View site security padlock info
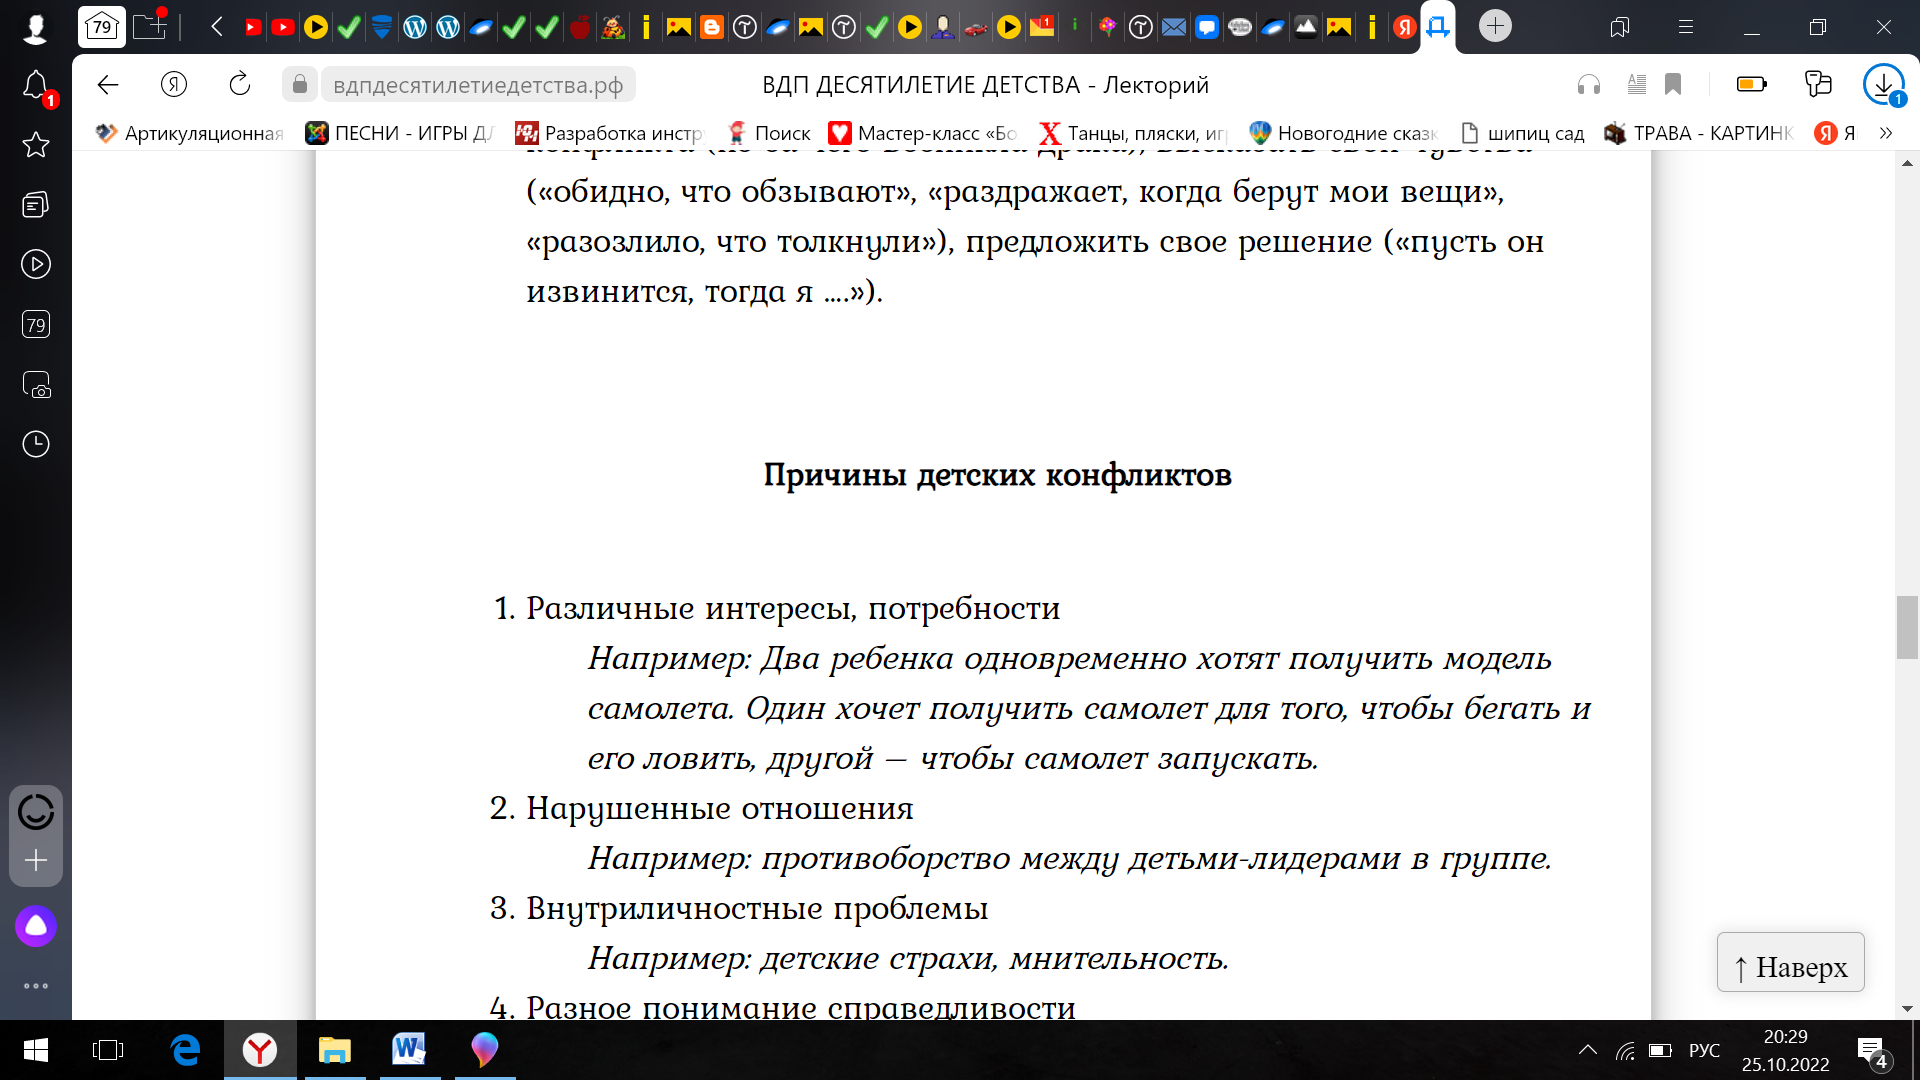 (x=299, y=85)
